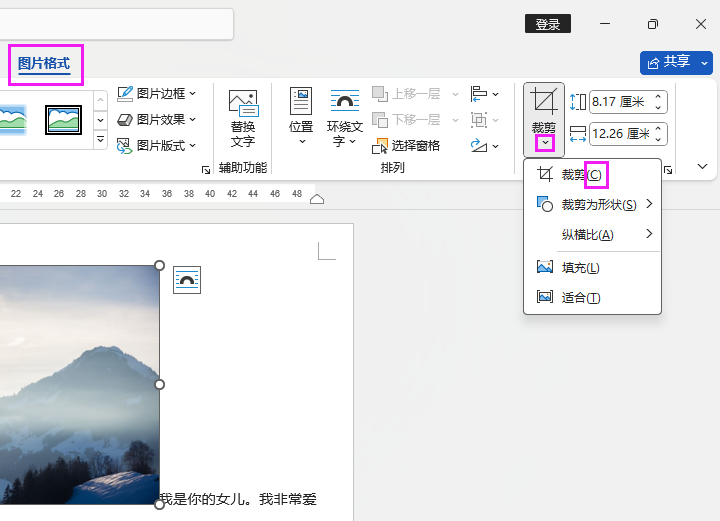This screenshot has width=720, height=521.
Task: Choose 裁剪(C) from crop menu
Action: (592, 175)
